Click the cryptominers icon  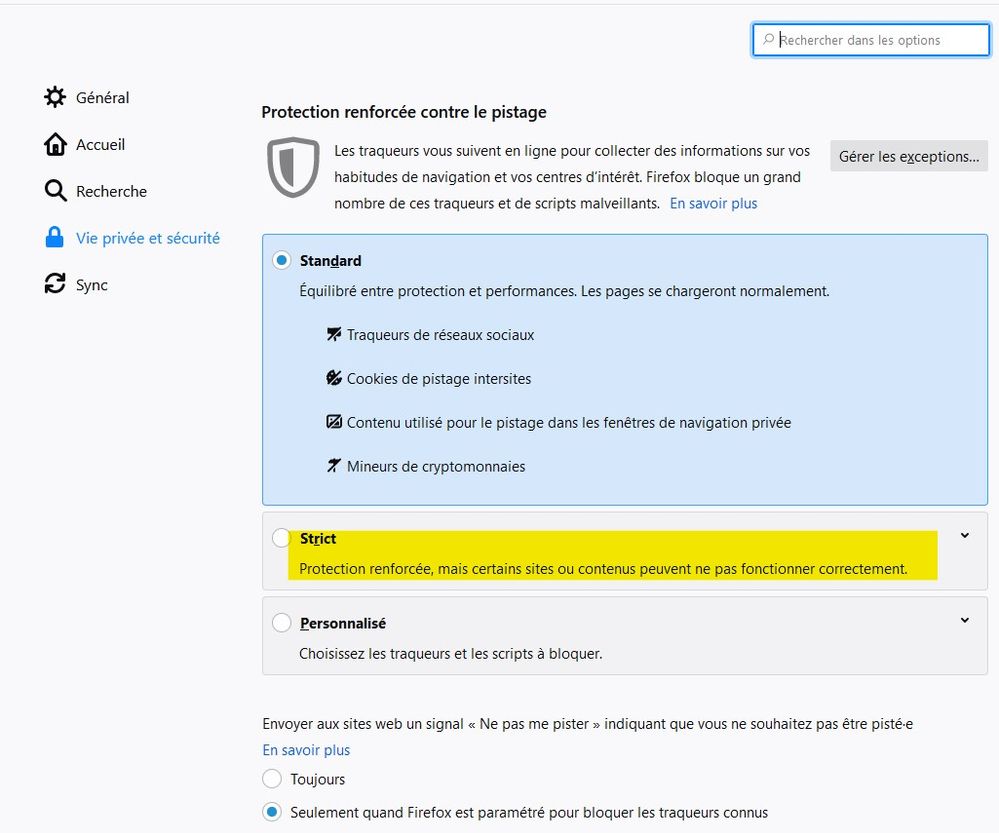[x=334, y=466]
